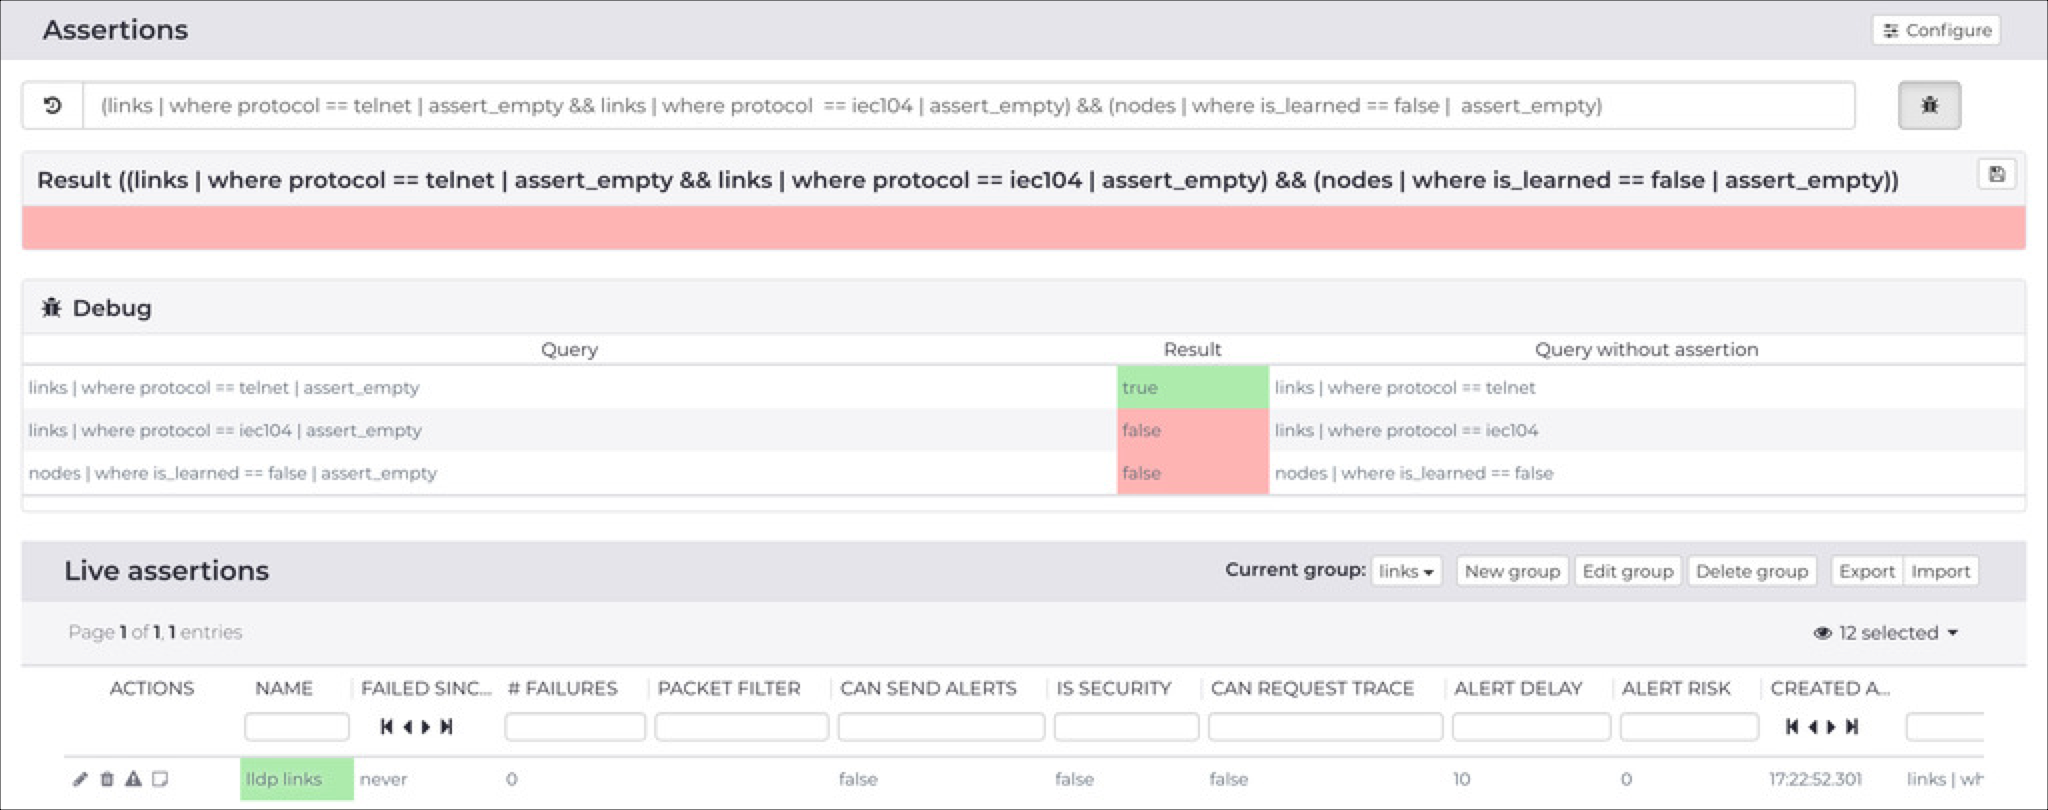The image size is (2048, 810).
Task: Focus the CAN REQUEST TRACE filter box
Action: (1325, 727)
